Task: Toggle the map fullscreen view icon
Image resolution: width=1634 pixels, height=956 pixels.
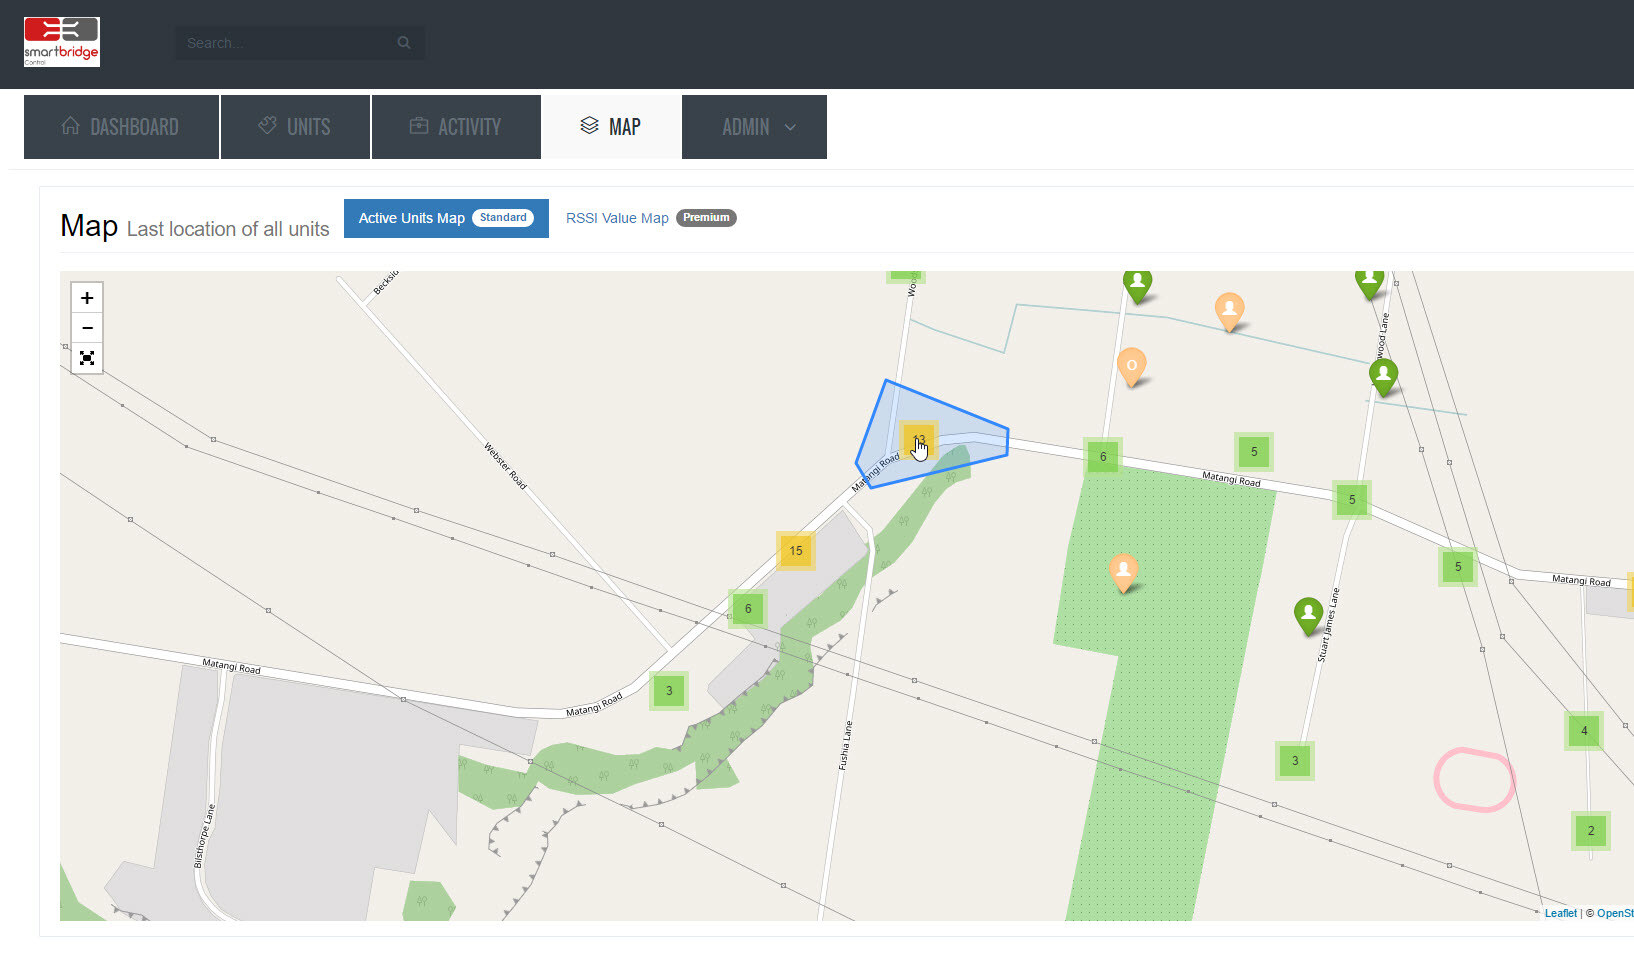Action: pyautogui.click(x=87, y=358)
